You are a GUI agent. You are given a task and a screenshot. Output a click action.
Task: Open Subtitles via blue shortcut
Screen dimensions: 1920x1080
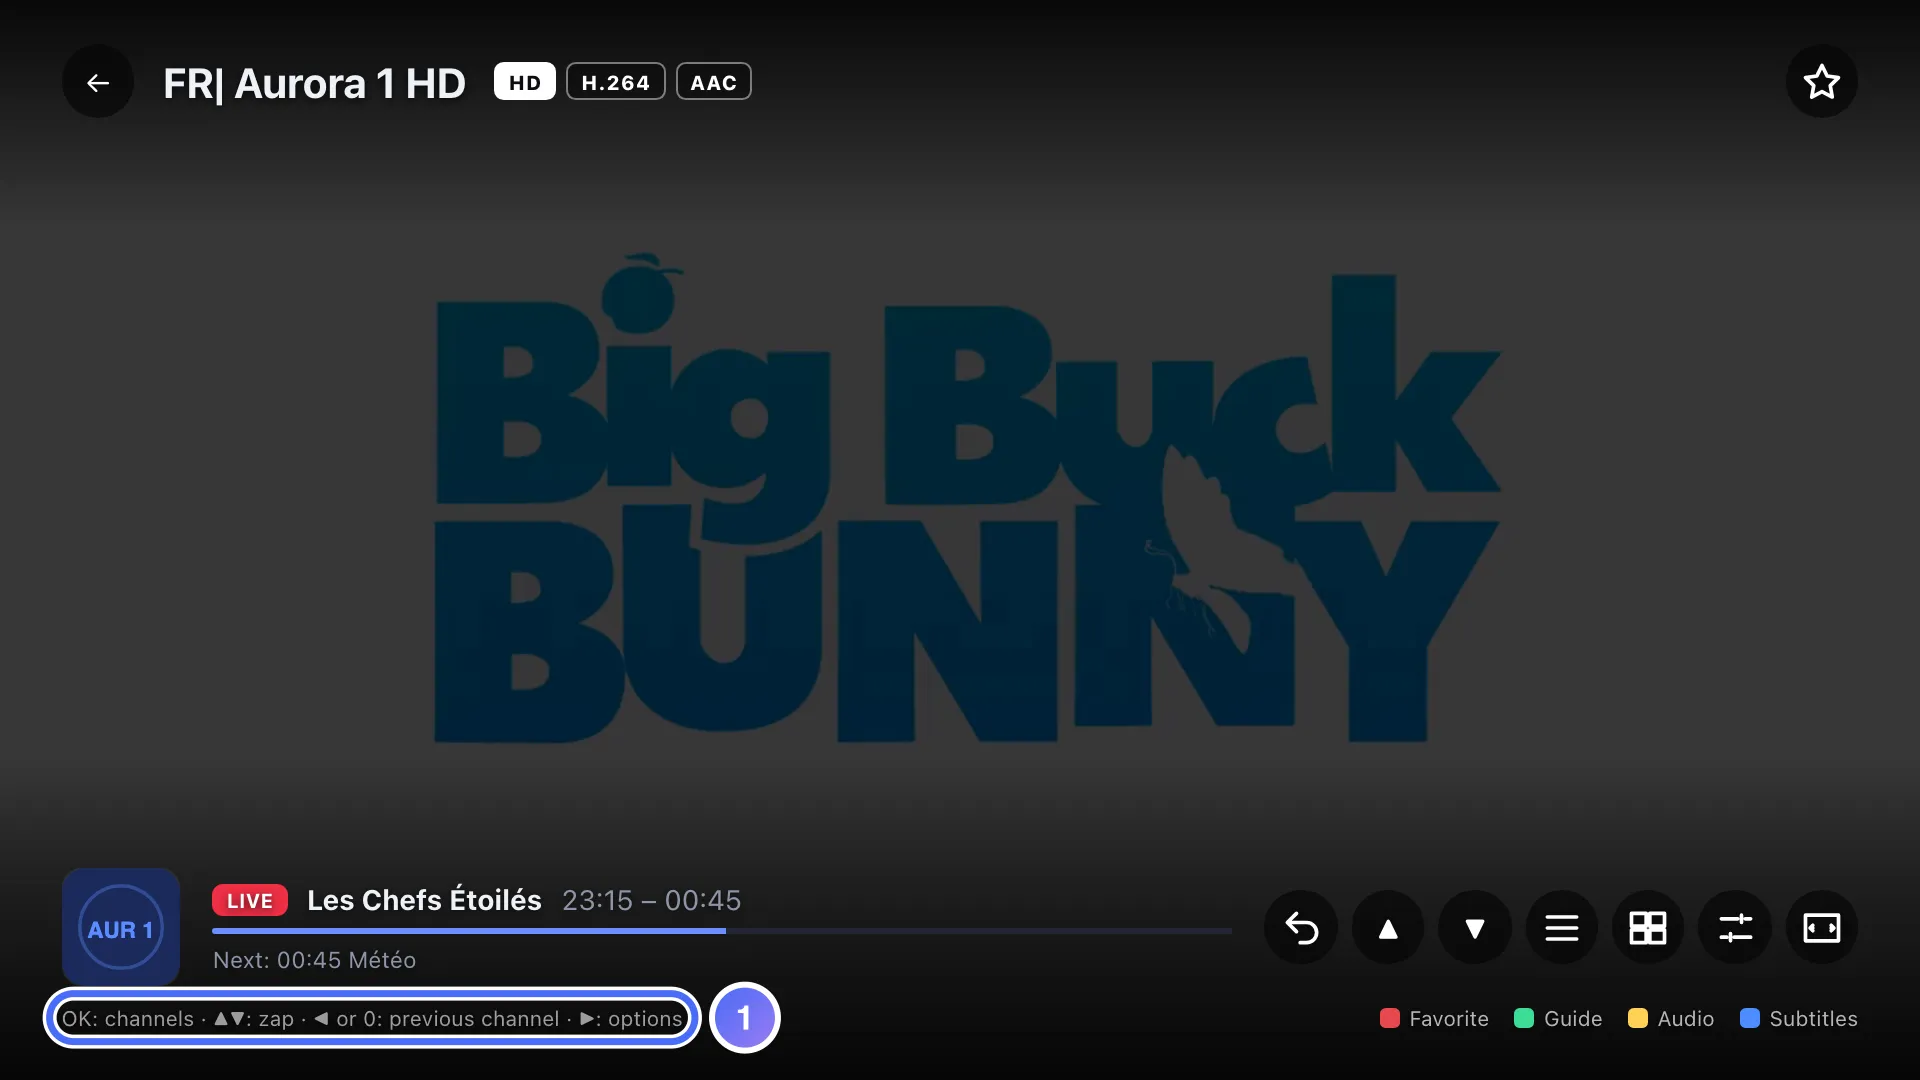pos(1799,1018)
